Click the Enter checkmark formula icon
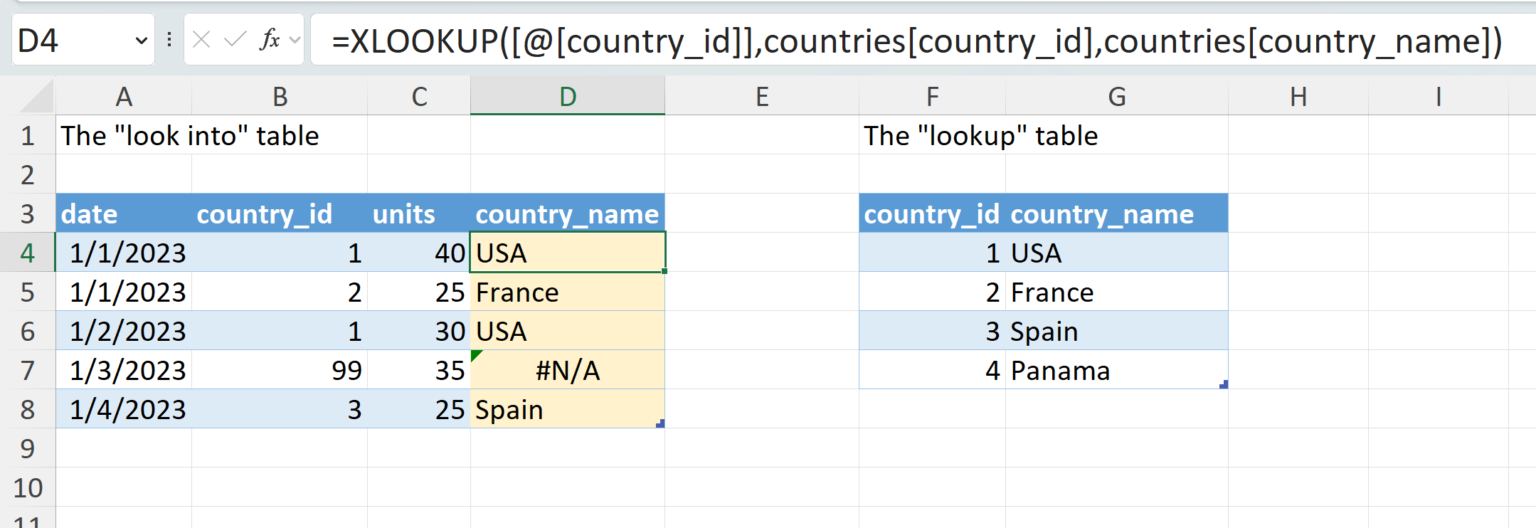1536x528 pixels. pyautogui.click(x=235, y=40)
